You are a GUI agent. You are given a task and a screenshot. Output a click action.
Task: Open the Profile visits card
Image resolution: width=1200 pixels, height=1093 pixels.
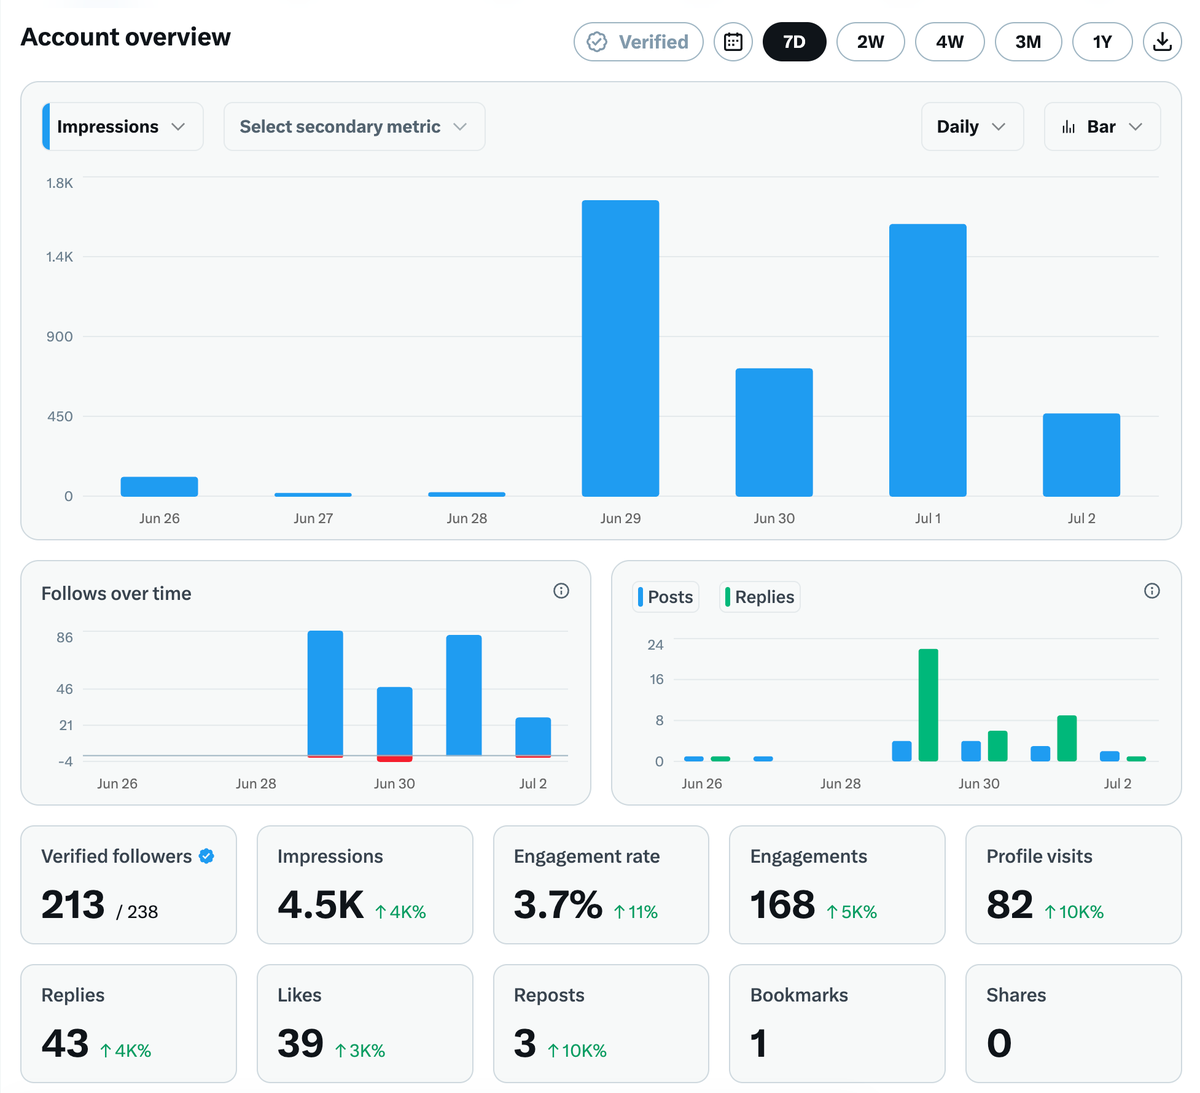[1074, 885]
